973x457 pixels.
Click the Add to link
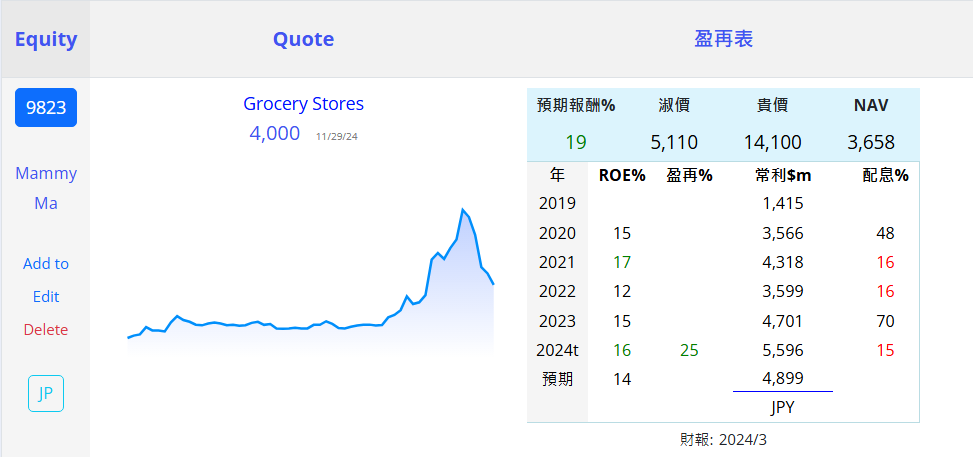(46, 264)
